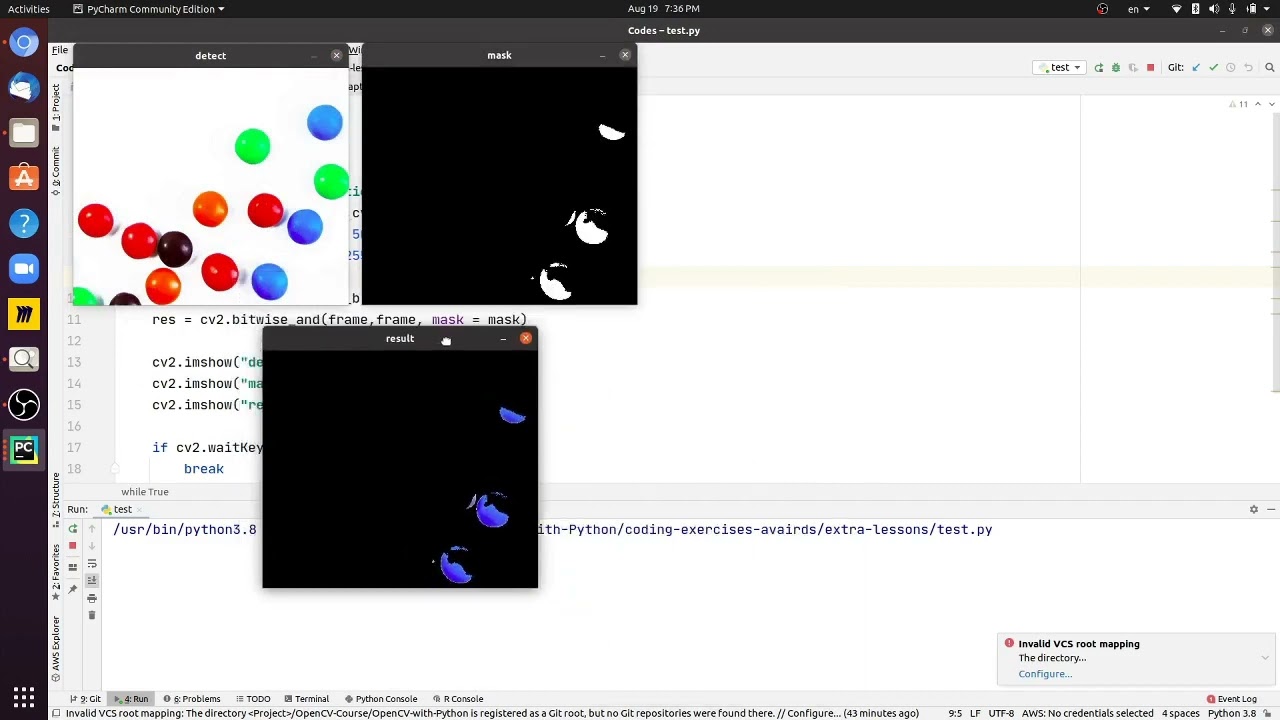Toggle scroll to end in Run console
Screen dimensions: 1280x720
point(92,580)
